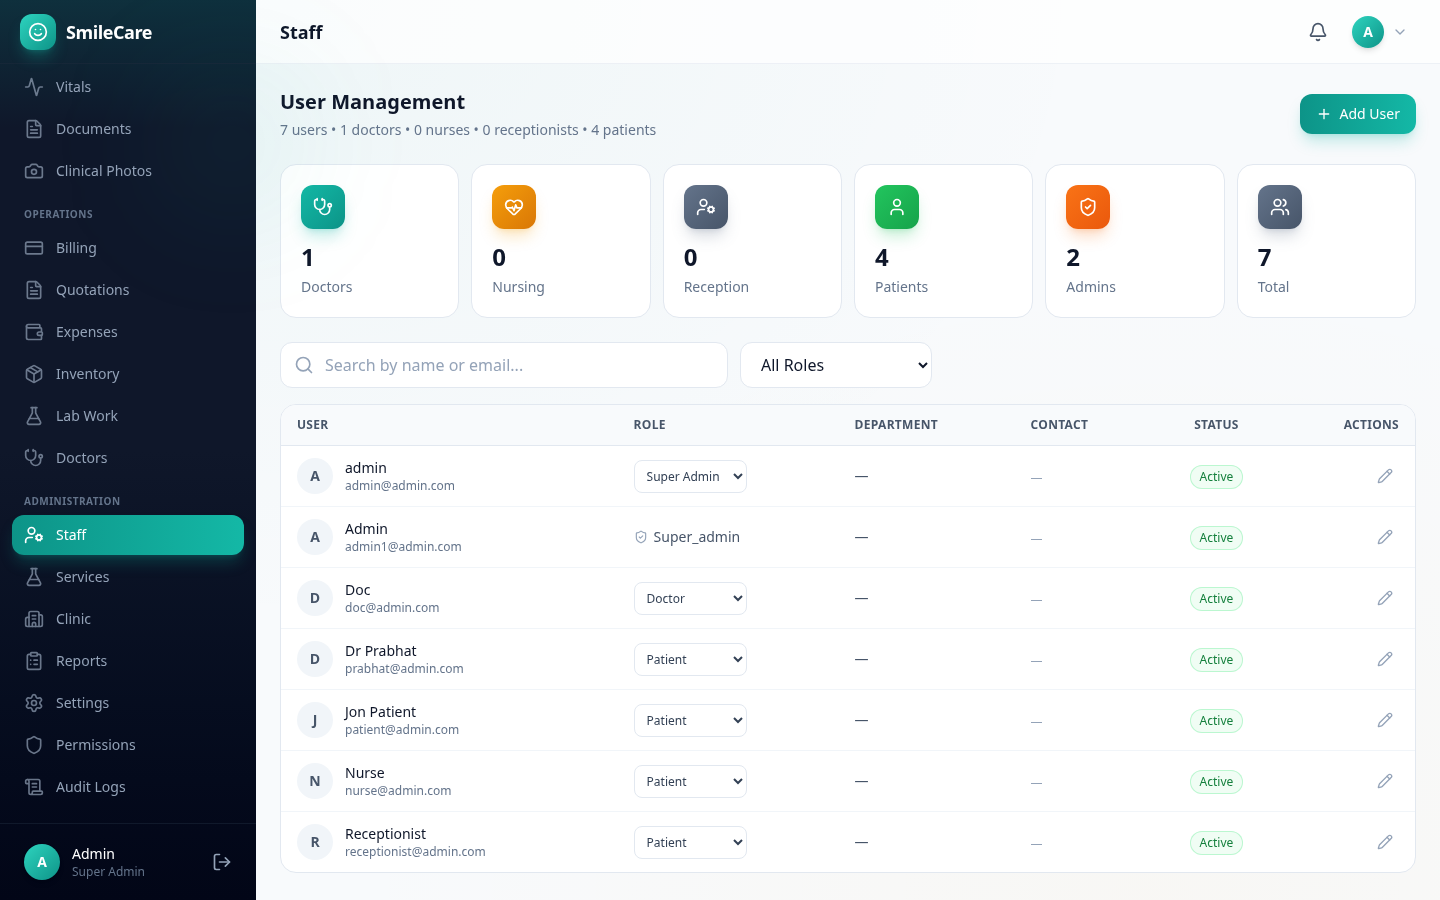Viewport: 1440px width, 900px height.
Task: Open Vitals in the sidebar
Action: click(128, 87)
